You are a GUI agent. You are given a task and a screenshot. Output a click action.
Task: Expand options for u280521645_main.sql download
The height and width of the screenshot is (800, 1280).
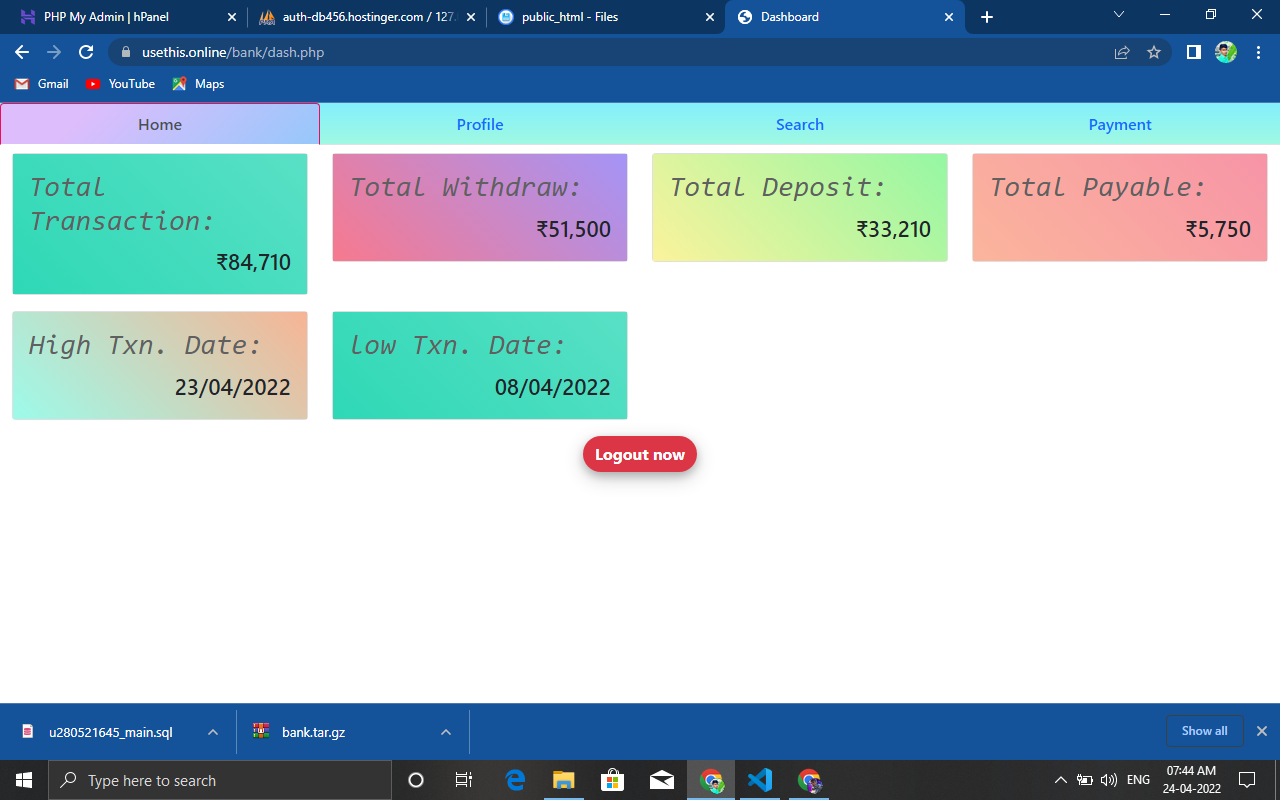click(211, 731)
